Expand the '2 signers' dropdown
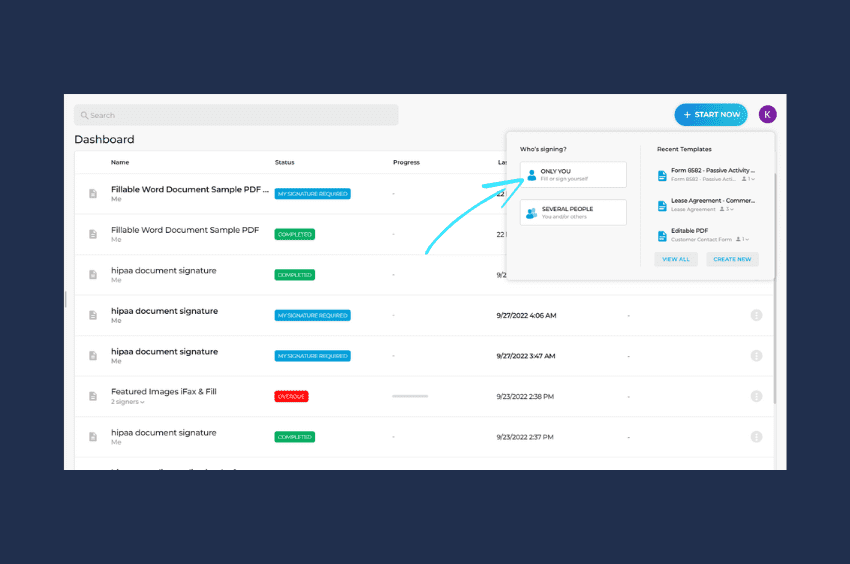850x564 pixels. pos(128,402)
